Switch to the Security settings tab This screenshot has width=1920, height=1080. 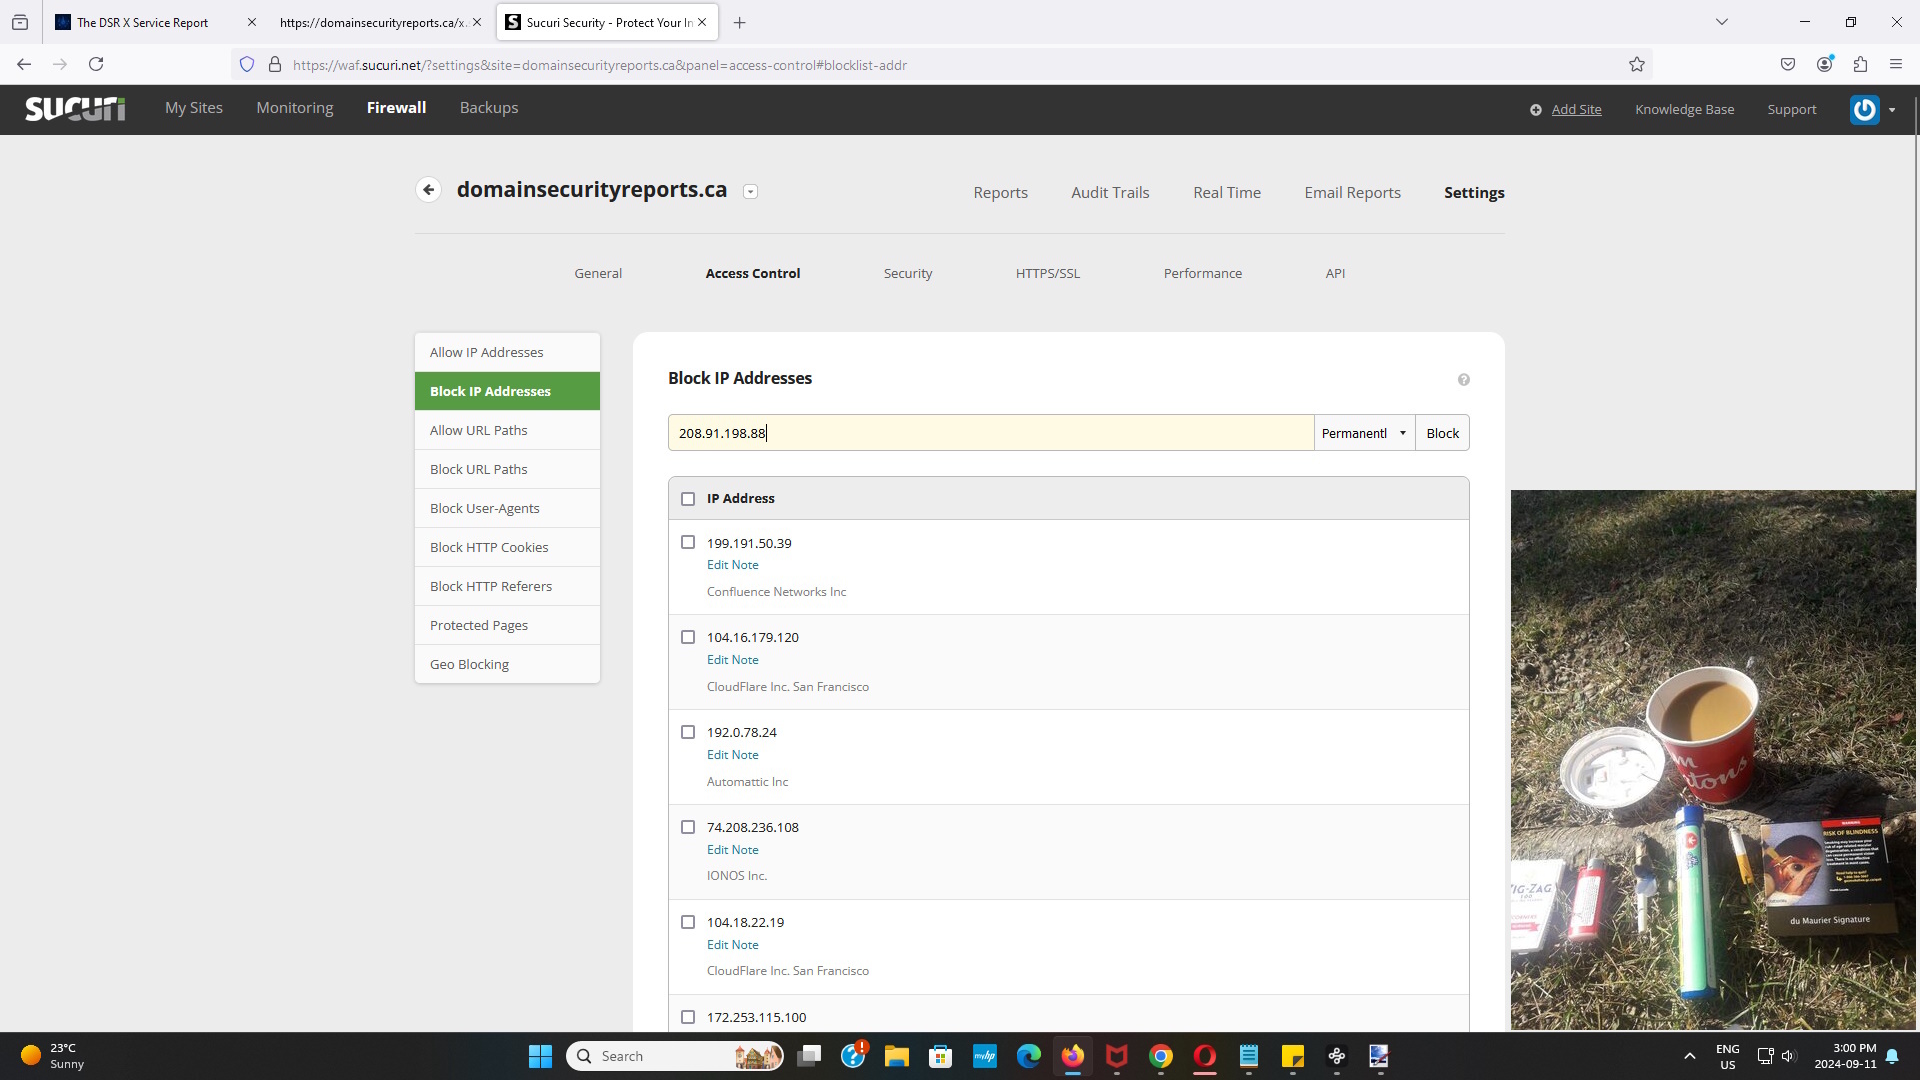click(x=907, y=273)
